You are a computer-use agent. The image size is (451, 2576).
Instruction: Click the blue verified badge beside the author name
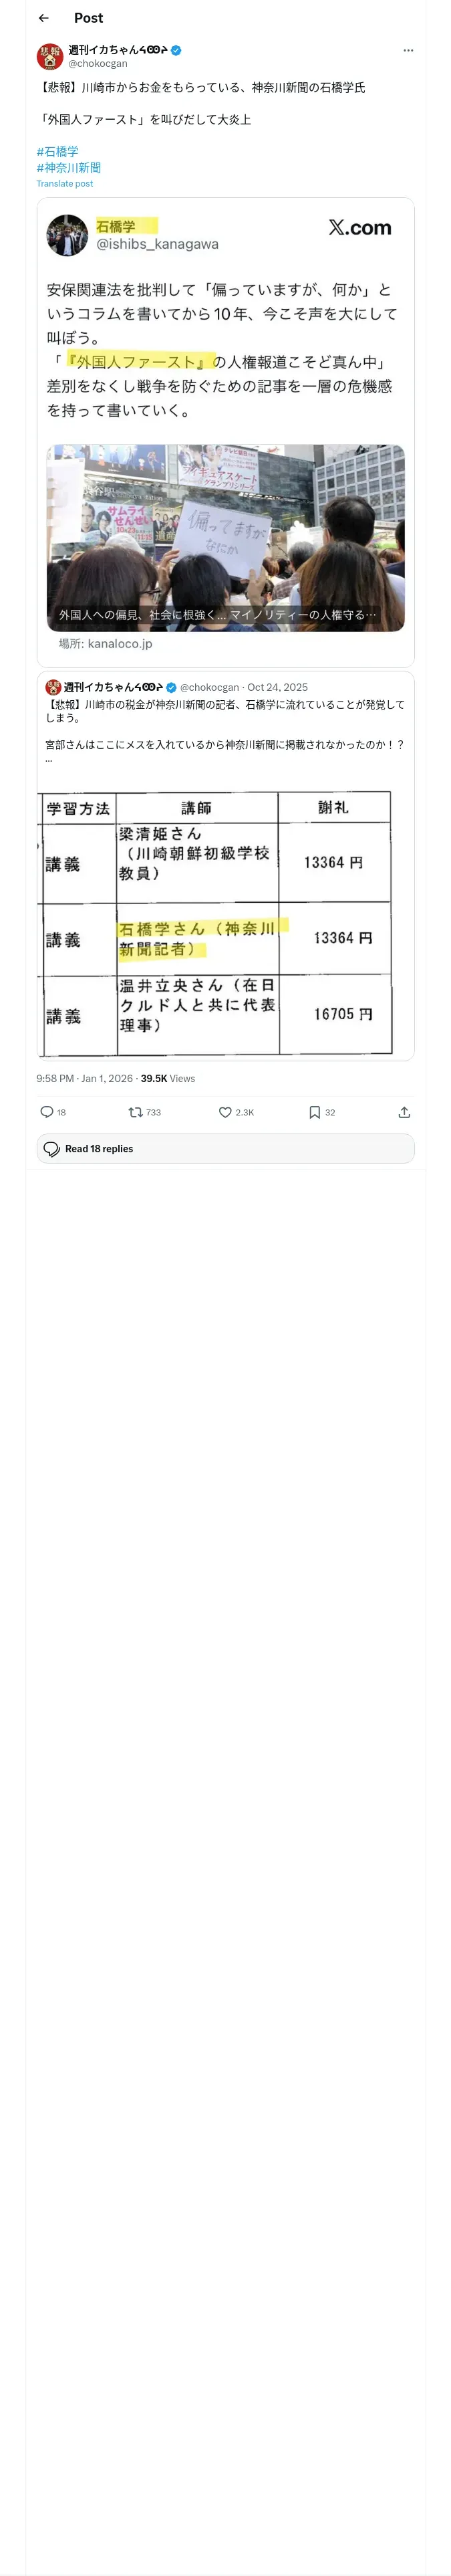(176, 50)
